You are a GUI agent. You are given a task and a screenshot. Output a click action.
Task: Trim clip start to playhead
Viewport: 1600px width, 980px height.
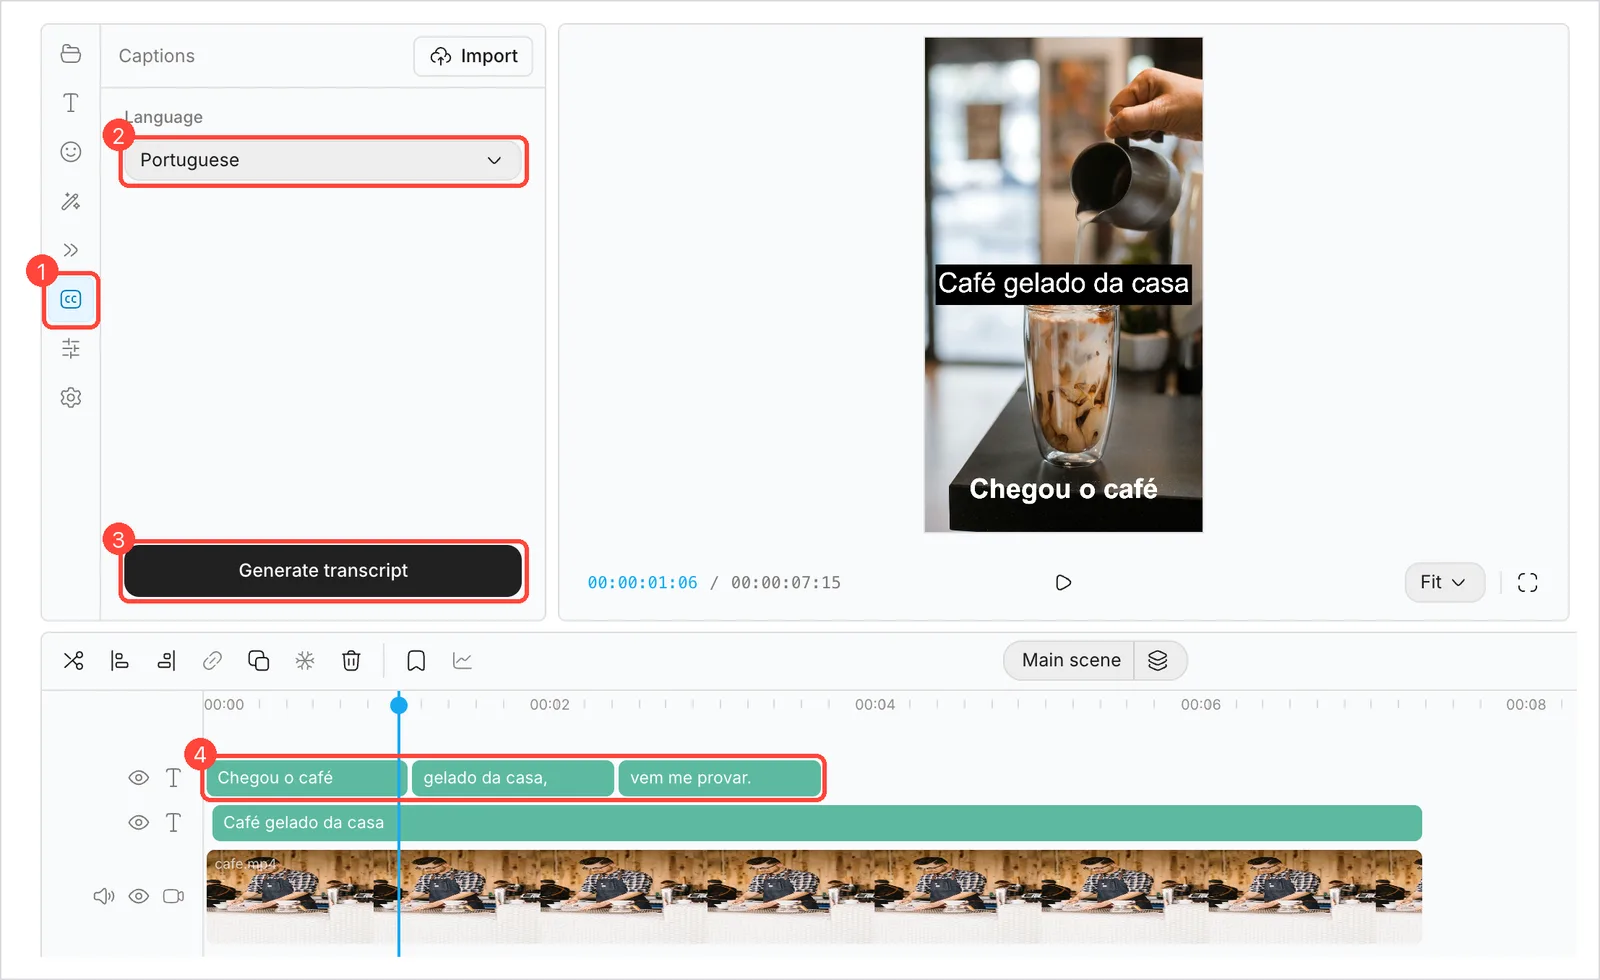pyautogui.click(x=120, y=660)
